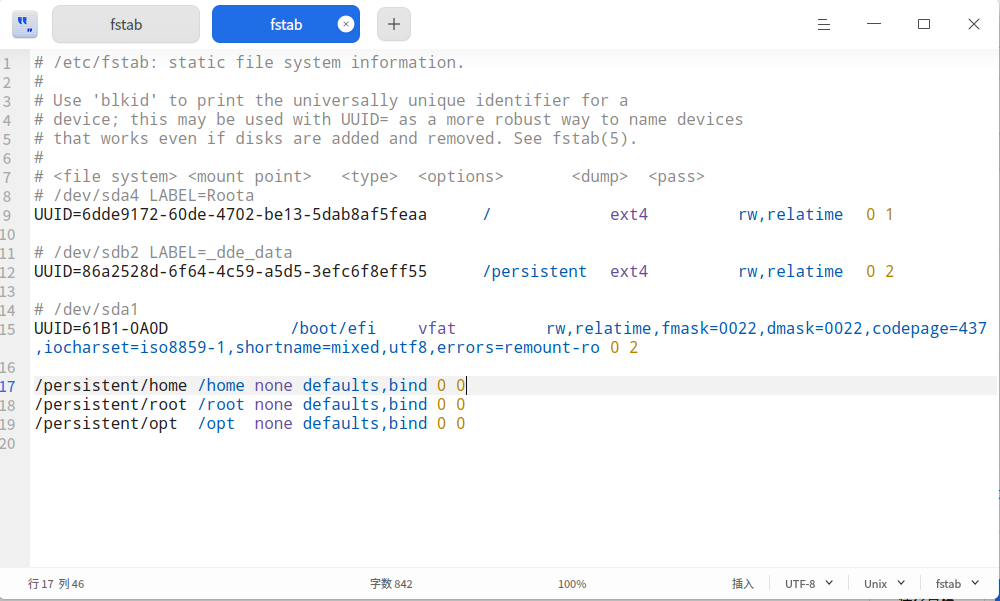Open the fstab syntax highlight dropdown

pos(957,584)
